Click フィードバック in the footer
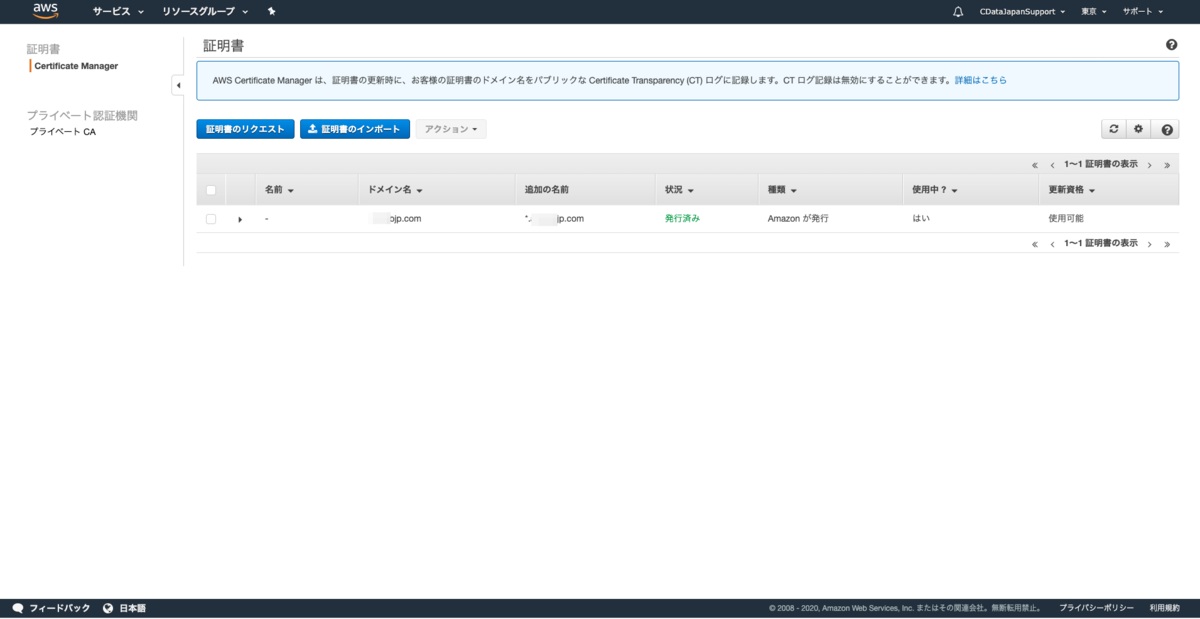 coord(51,608)
